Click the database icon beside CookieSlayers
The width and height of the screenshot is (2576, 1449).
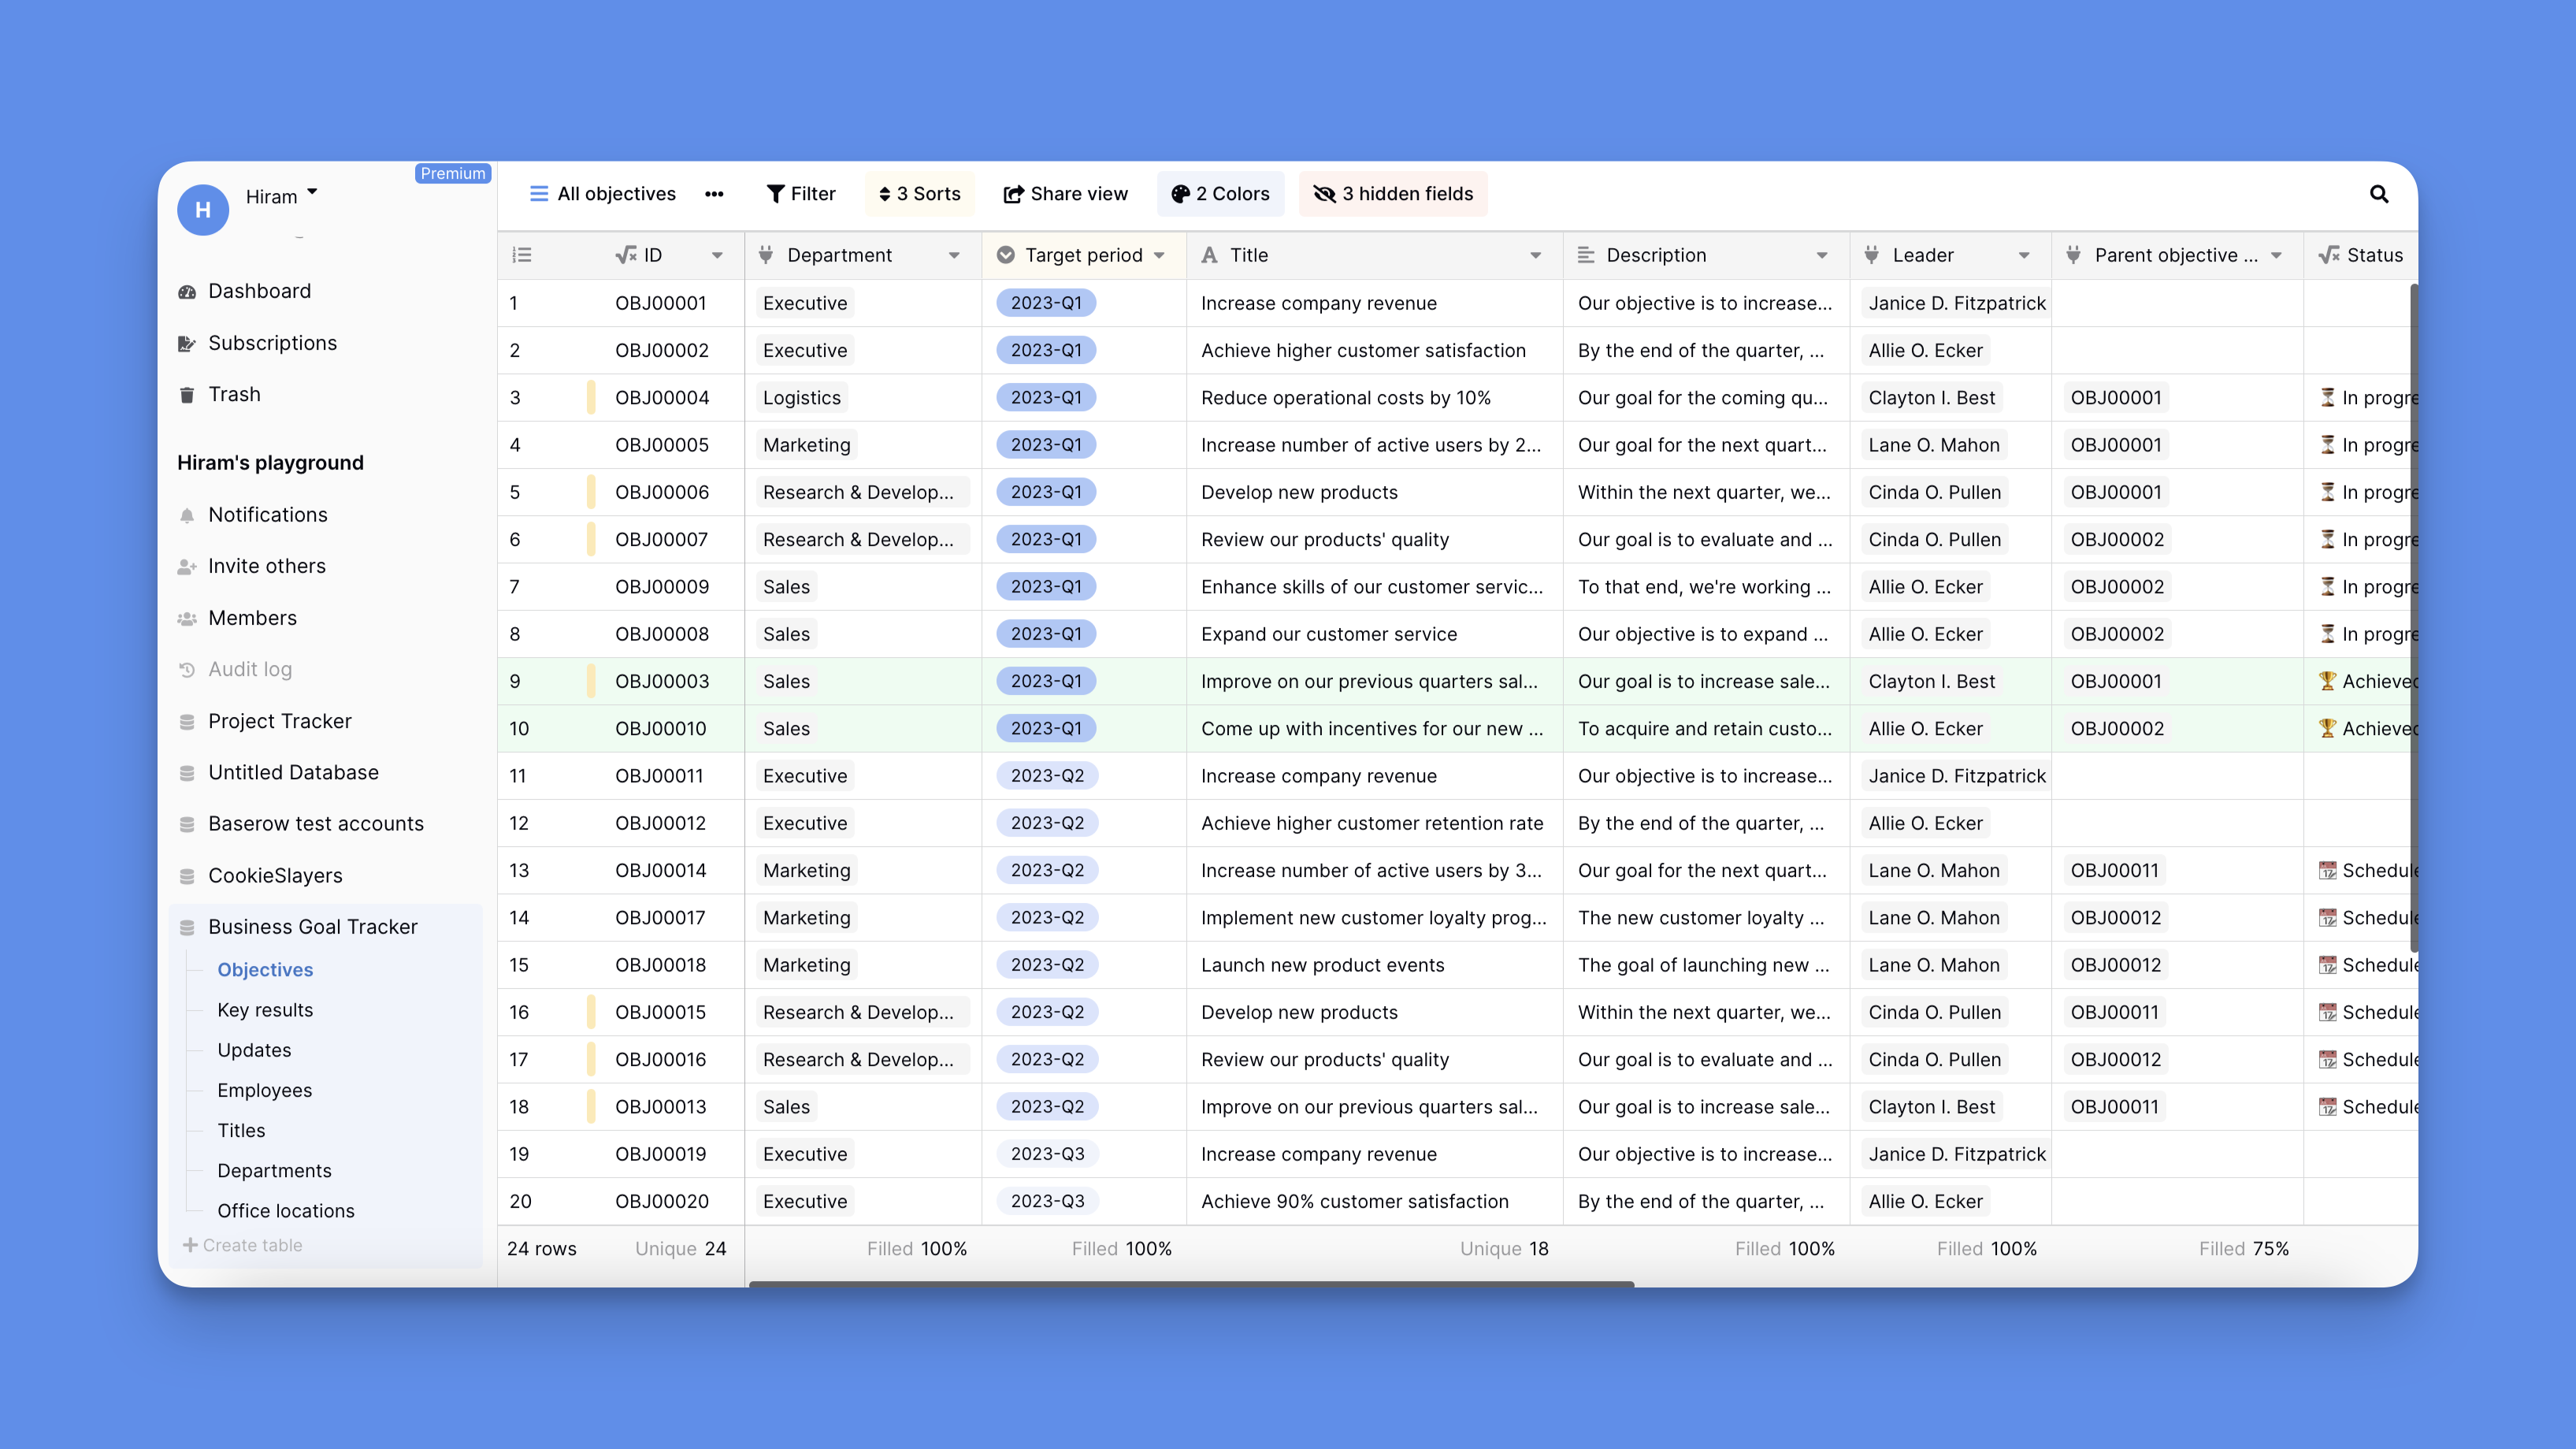click(187, 875)
